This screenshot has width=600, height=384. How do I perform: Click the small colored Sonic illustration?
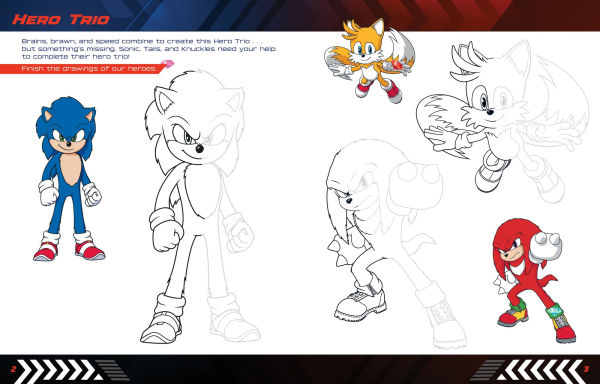point(68,179)
